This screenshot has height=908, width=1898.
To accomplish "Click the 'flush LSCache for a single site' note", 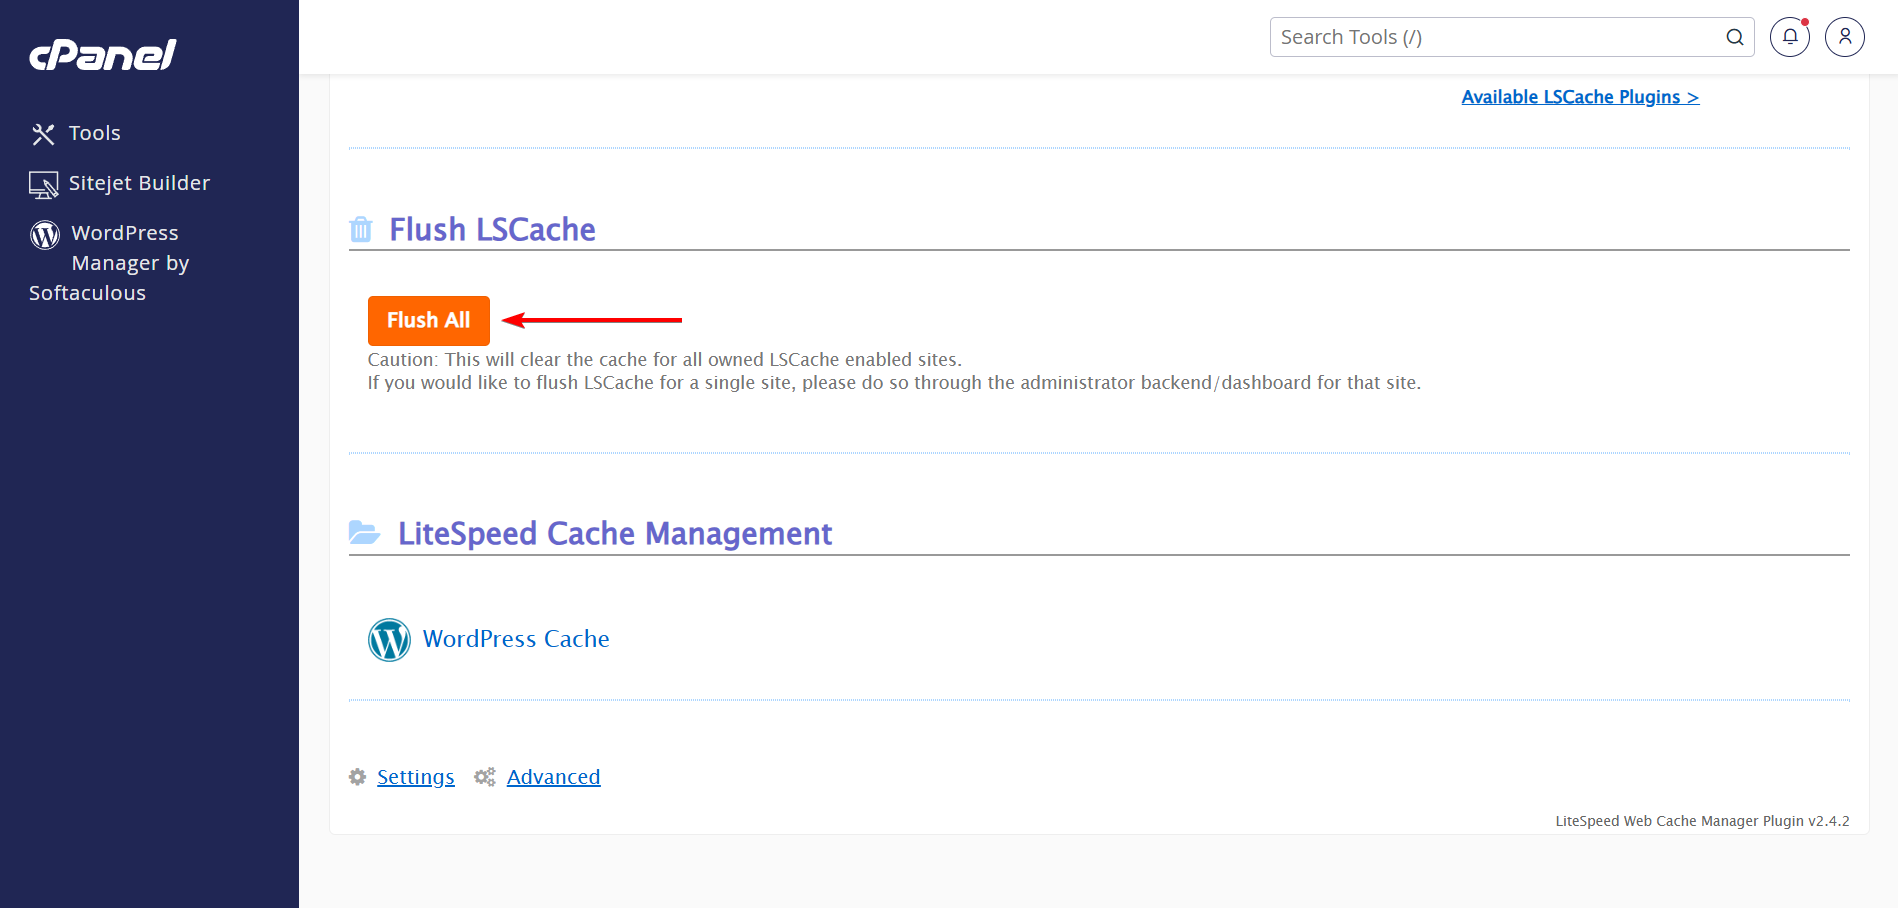I will [894, 383].
